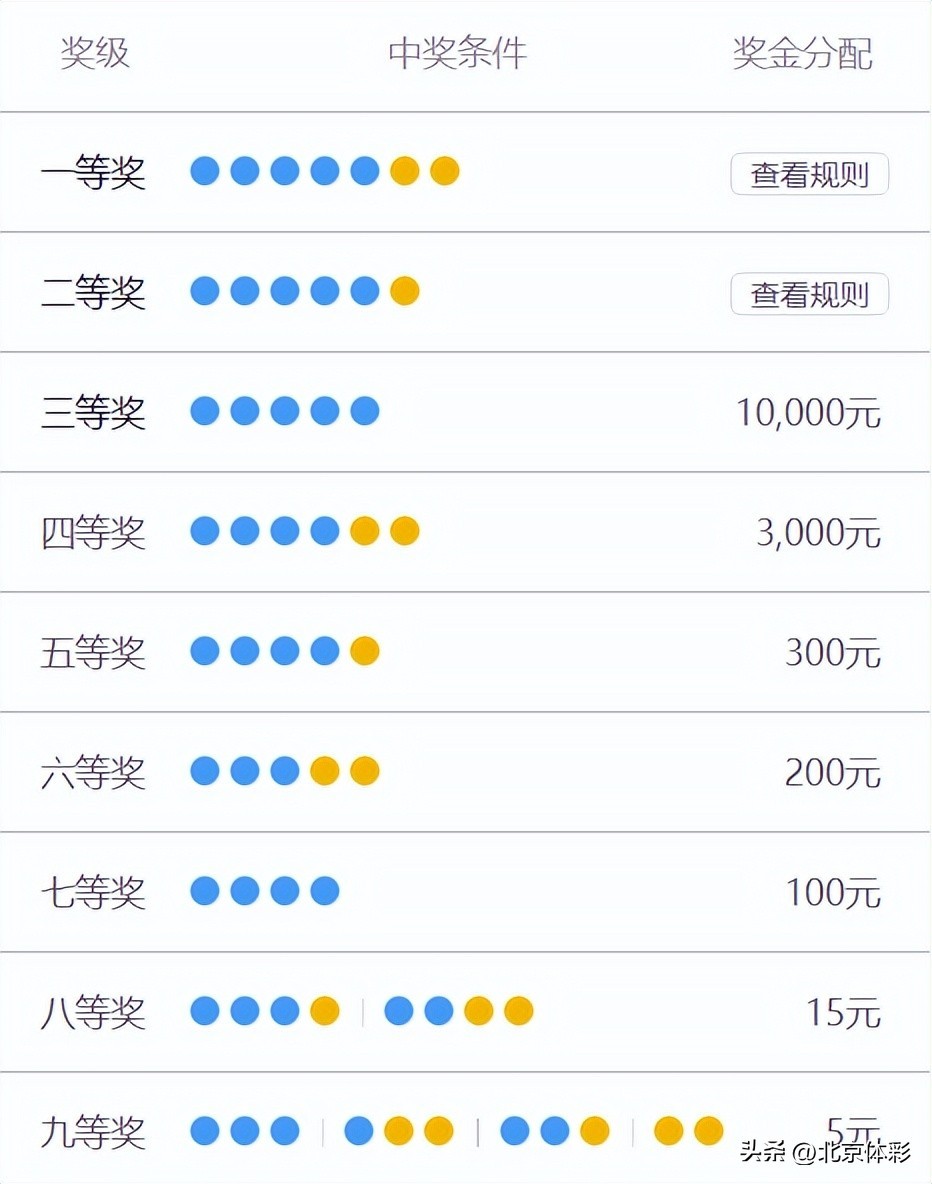Click the rightmost yellow ball in 一等奖 row
This screenshot has width=932, height=1184.
click(x=444, y=171)
